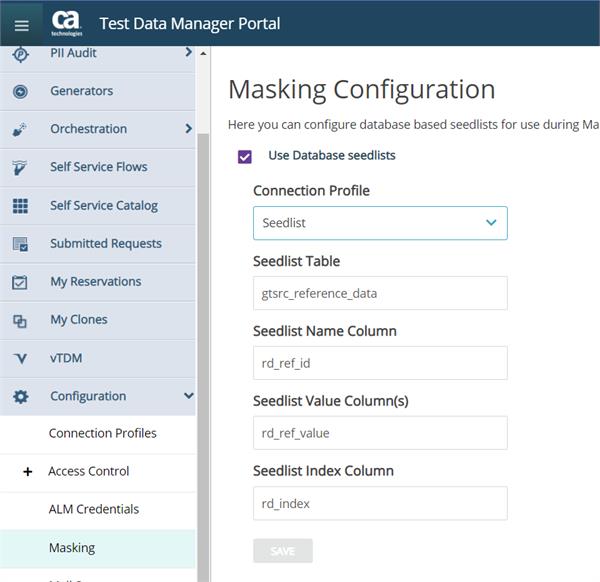Click the sidebar scrollbar up arrow
The image size is (600, 582).
(204, 54)
